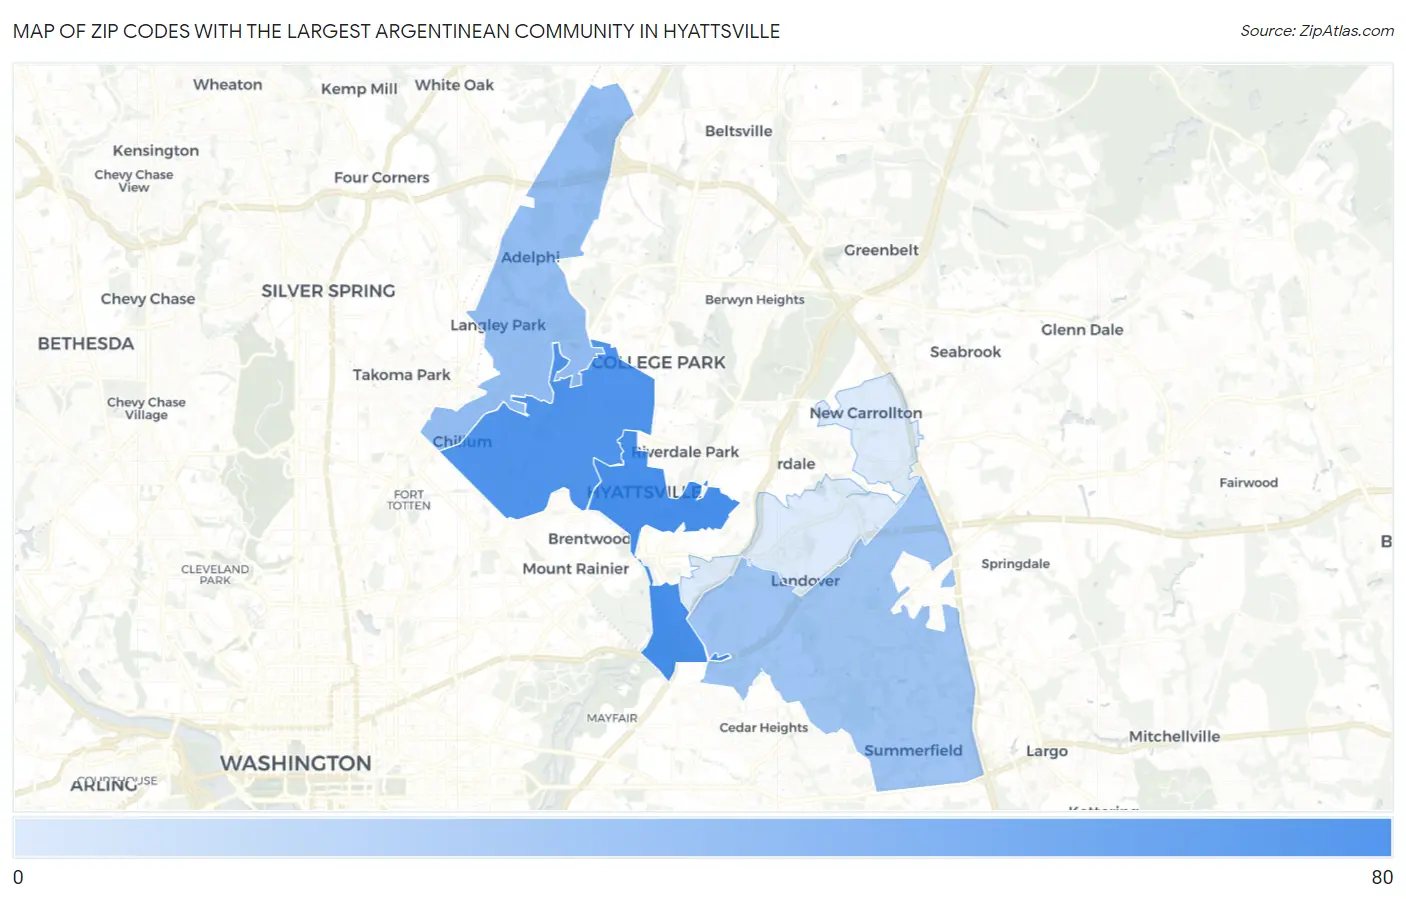Click the Glenn Dale label

click(x=1082, y=330)
